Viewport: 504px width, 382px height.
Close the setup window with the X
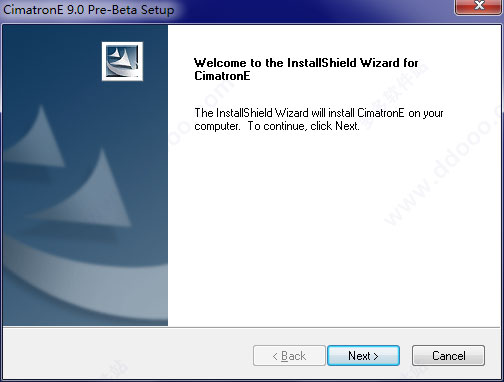(479, 6)
